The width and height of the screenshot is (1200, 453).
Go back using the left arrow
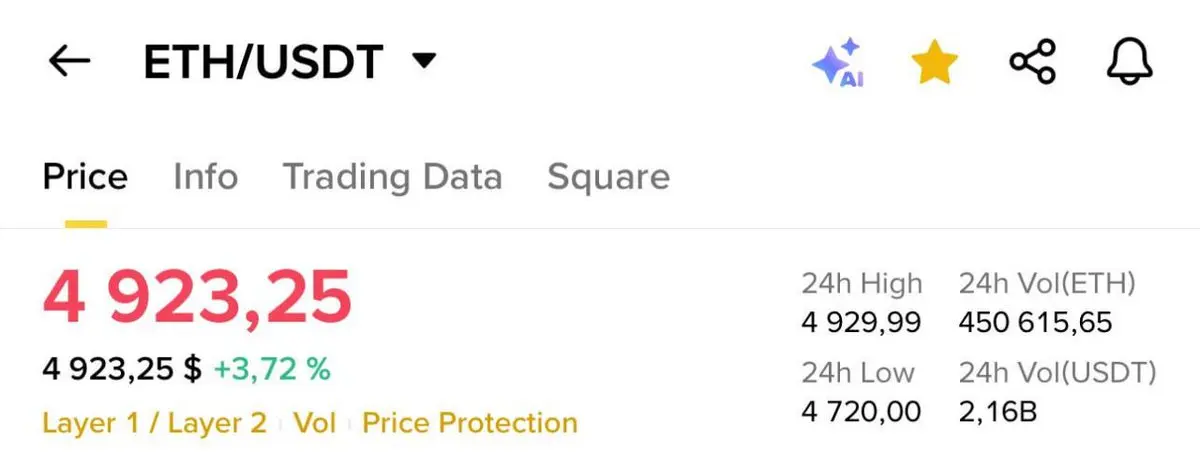(69, 62)
